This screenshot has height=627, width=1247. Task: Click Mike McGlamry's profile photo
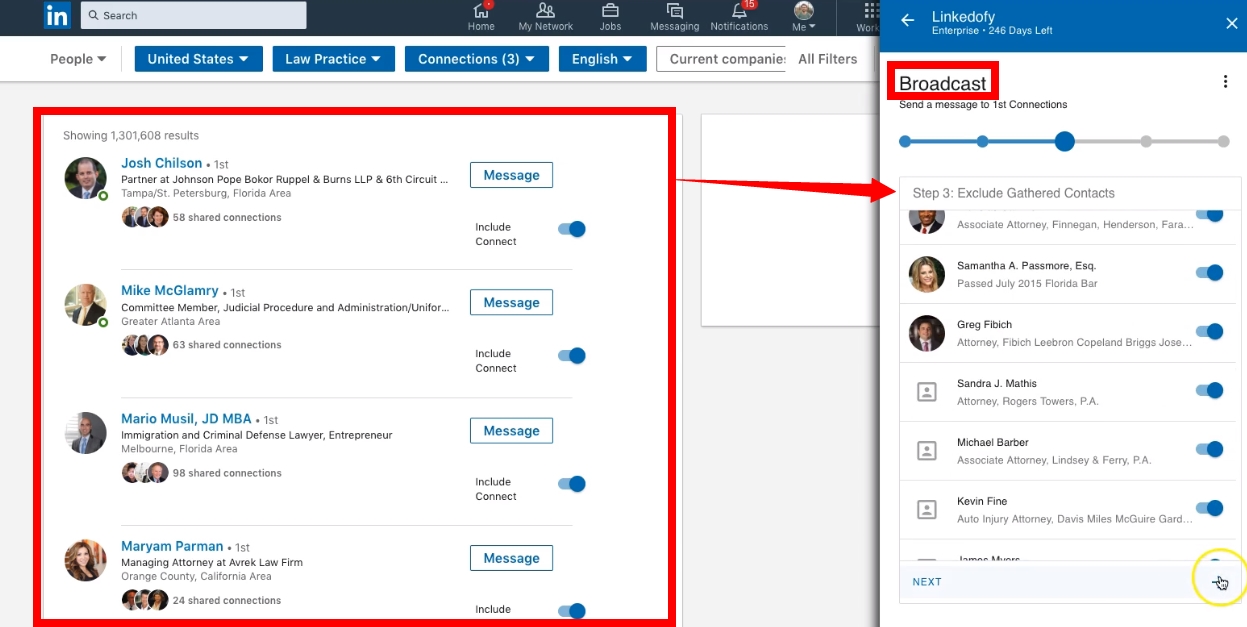[85, 305]
